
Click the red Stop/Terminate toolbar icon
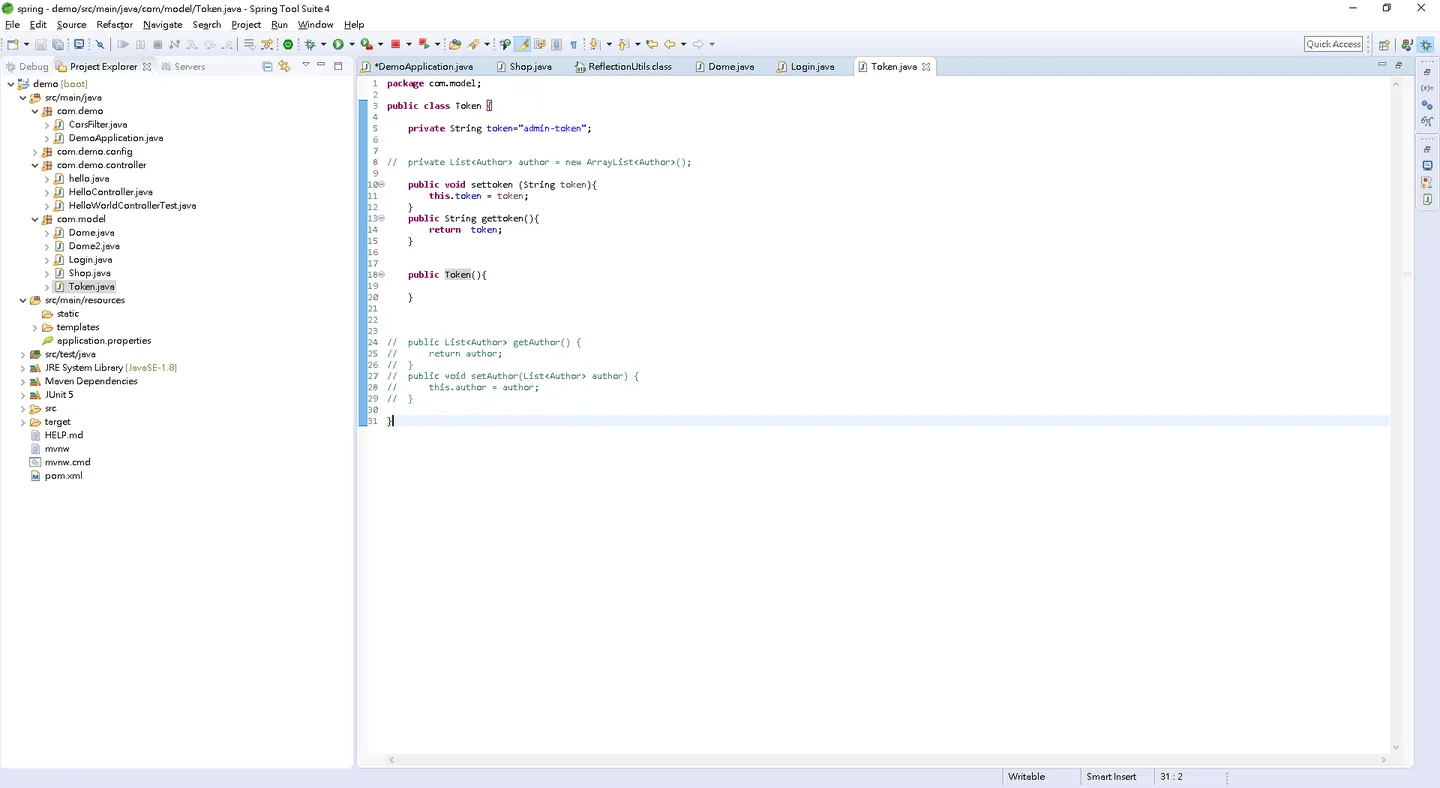click(396, 44)
